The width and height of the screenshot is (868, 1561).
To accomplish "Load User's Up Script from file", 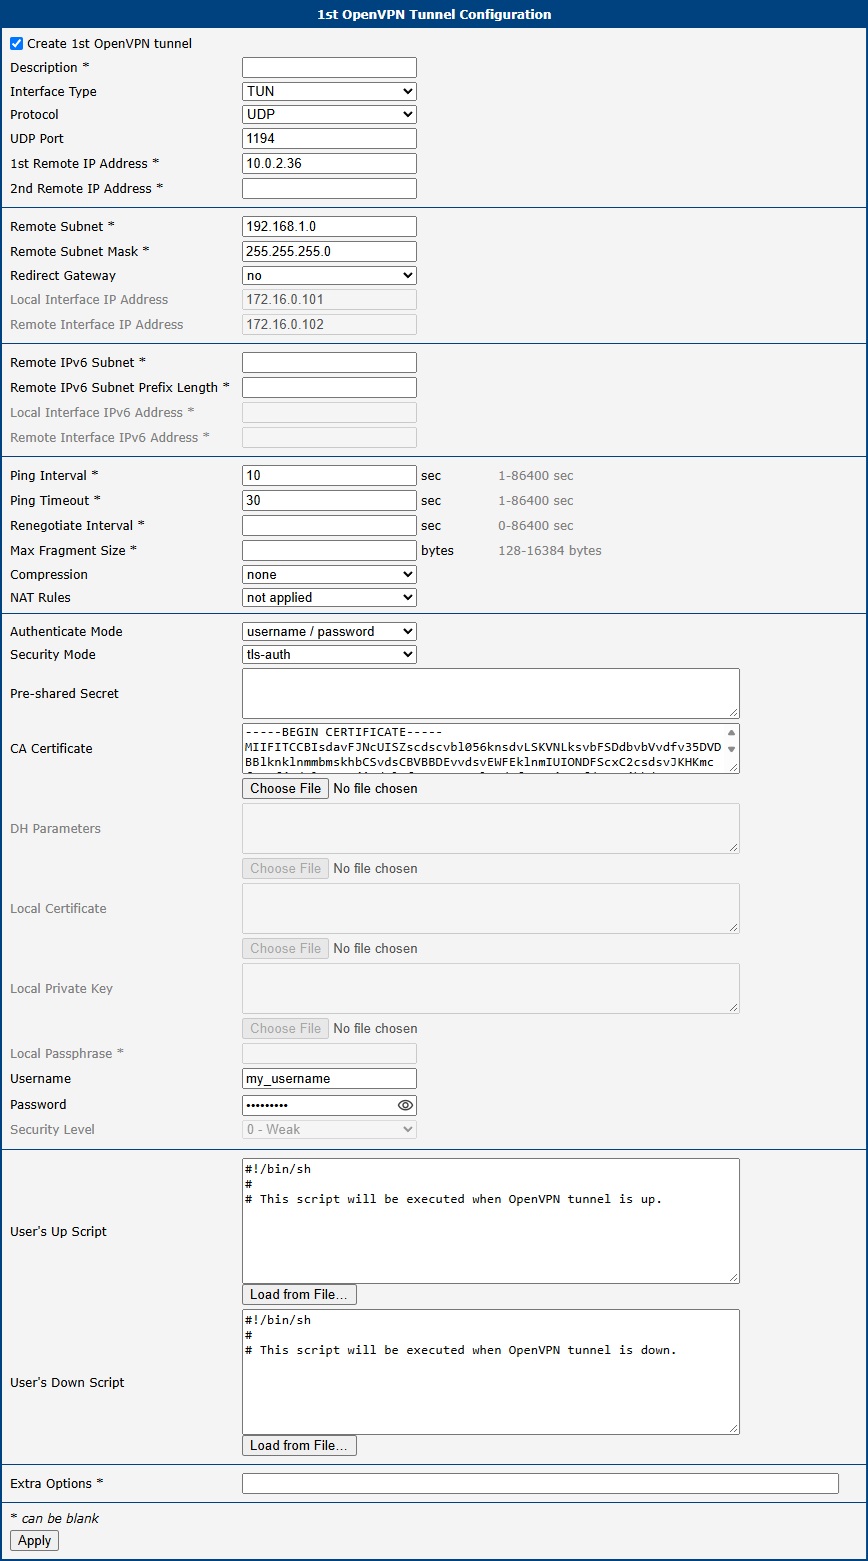I will tap(299, 1294).
